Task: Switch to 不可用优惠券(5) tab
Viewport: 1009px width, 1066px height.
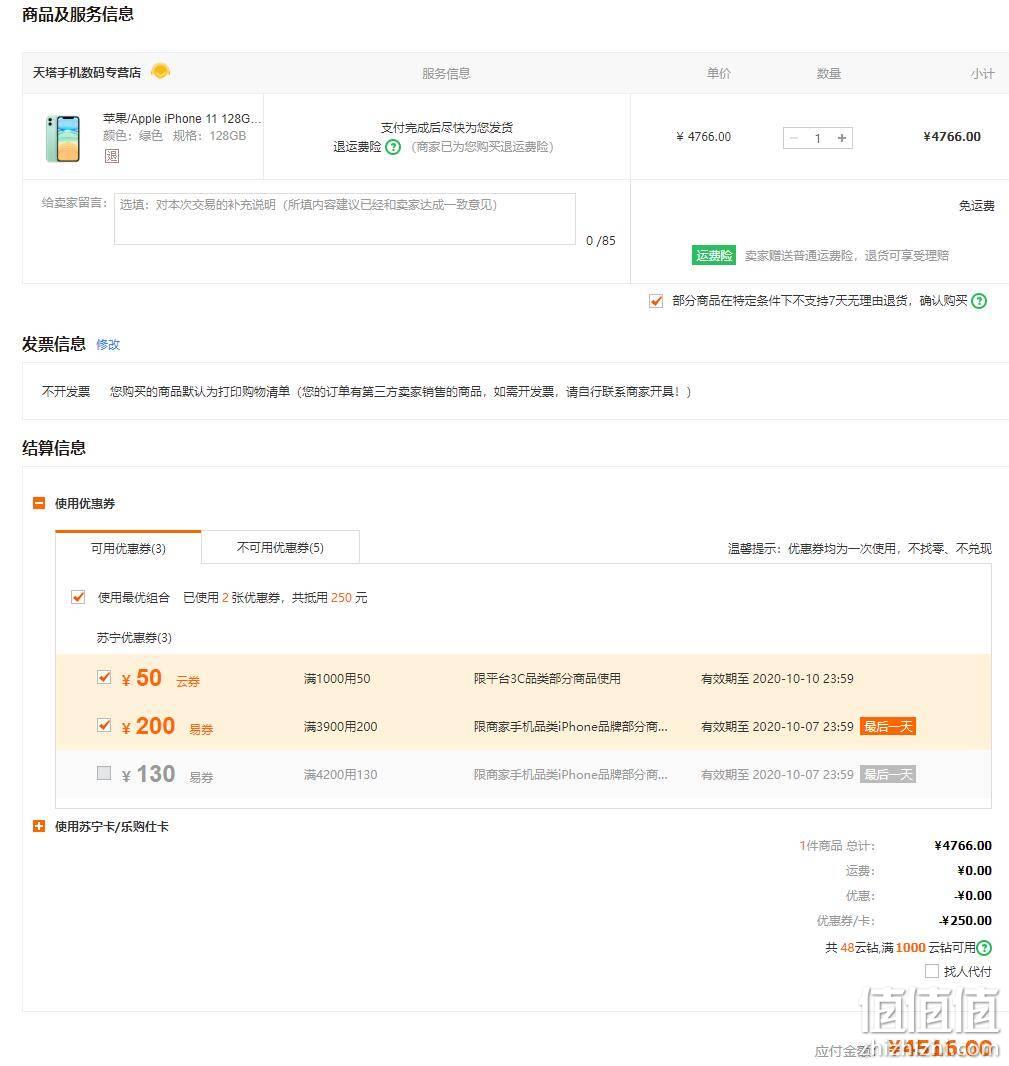Action: (280, 547)
